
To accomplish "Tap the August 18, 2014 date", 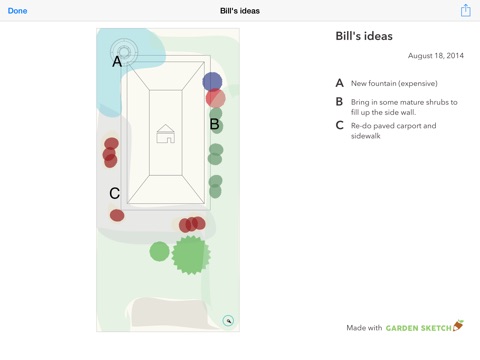I will 436,56.
